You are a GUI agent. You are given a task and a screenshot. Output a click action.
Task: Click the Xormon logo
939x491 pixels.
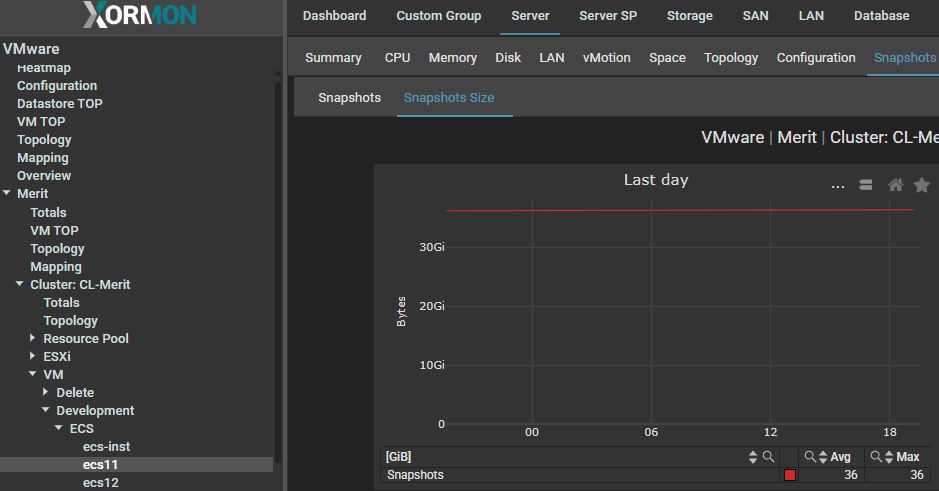point(140,14)
